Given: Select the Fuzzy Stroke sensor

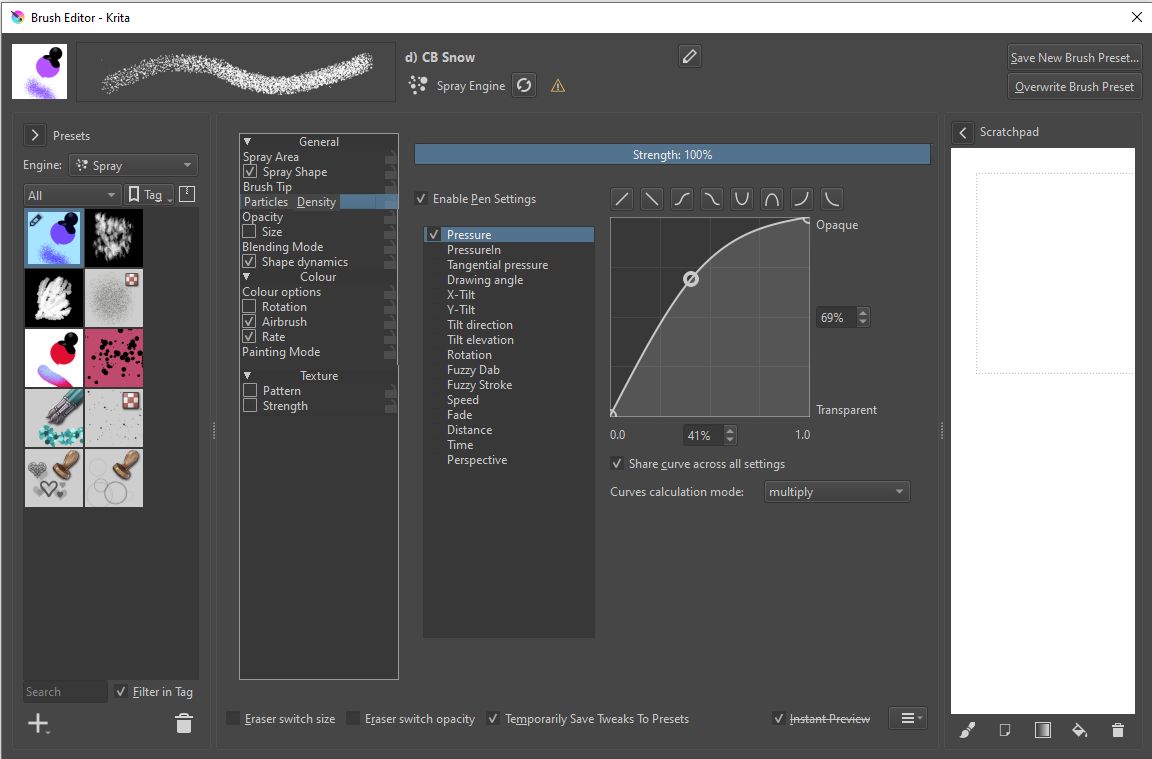Looking at the screenshot, I should [x=479, y=385].
